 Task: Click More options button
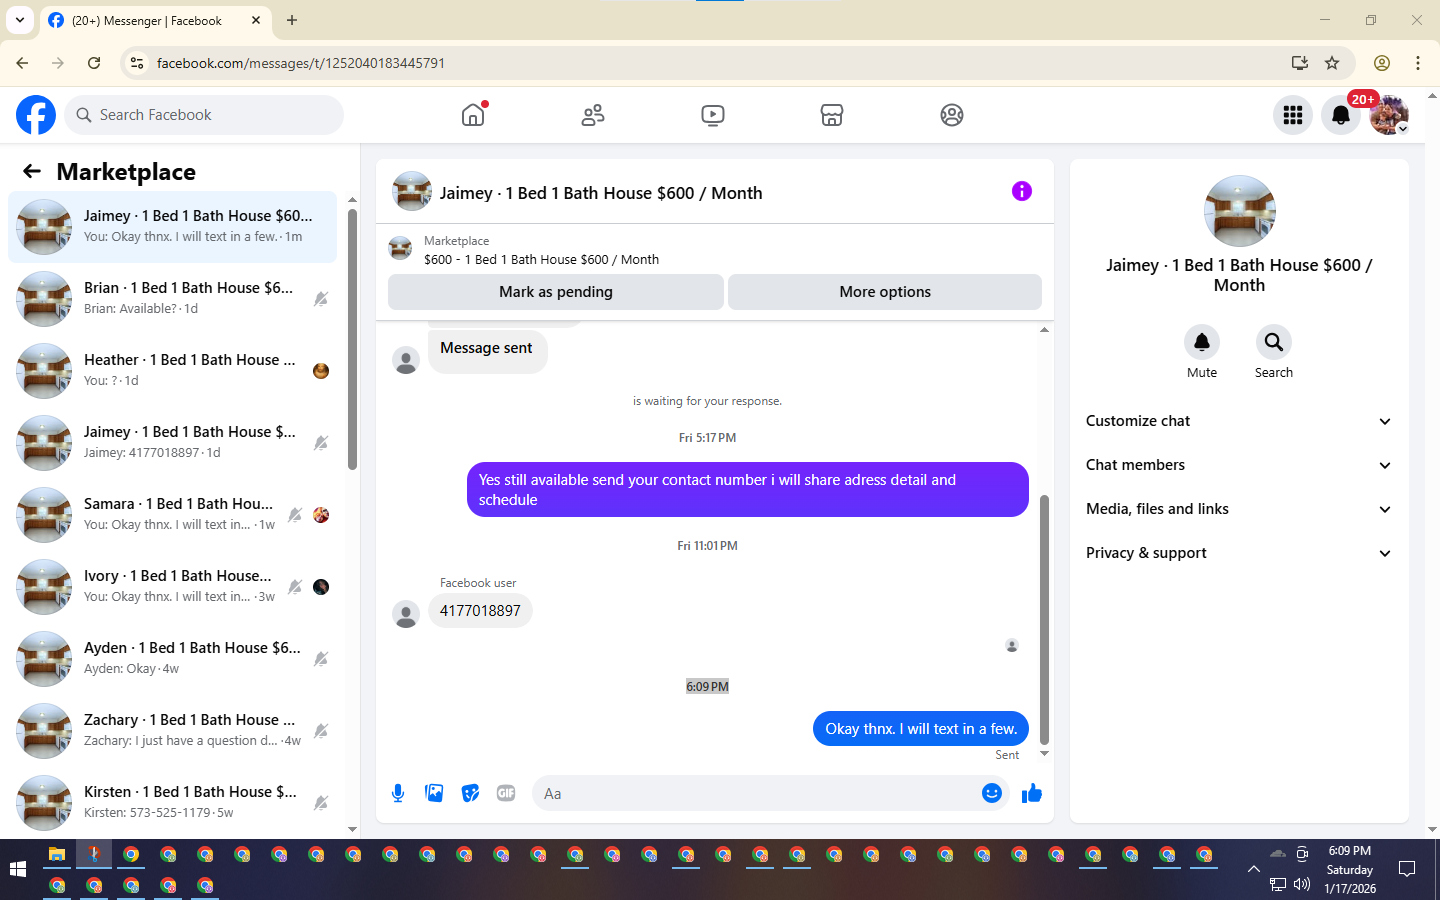885,292
